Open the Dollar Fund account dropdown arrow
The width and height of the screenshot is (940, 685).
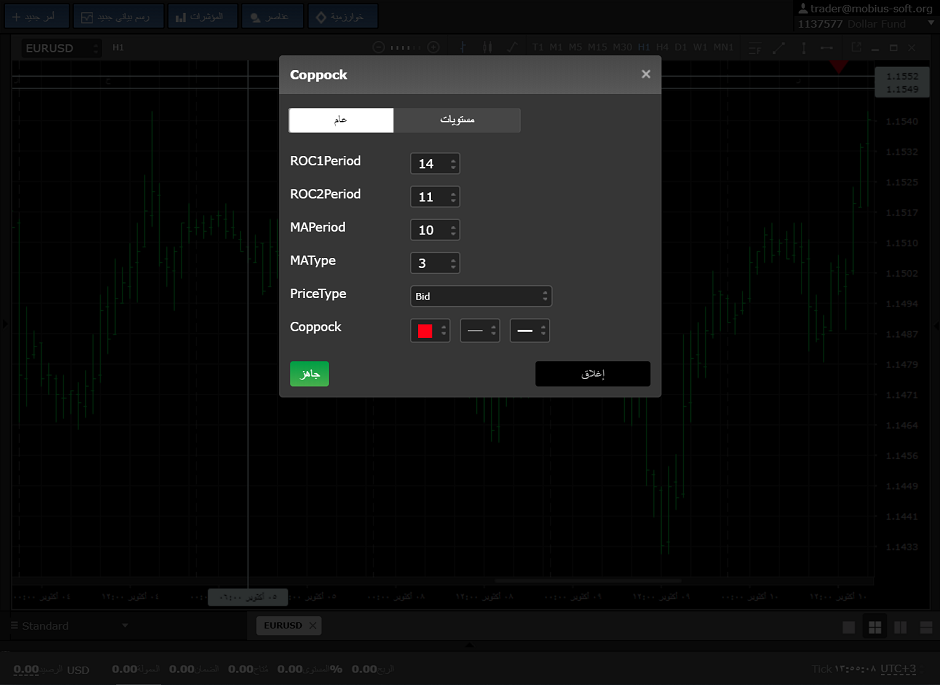(930, 23)
